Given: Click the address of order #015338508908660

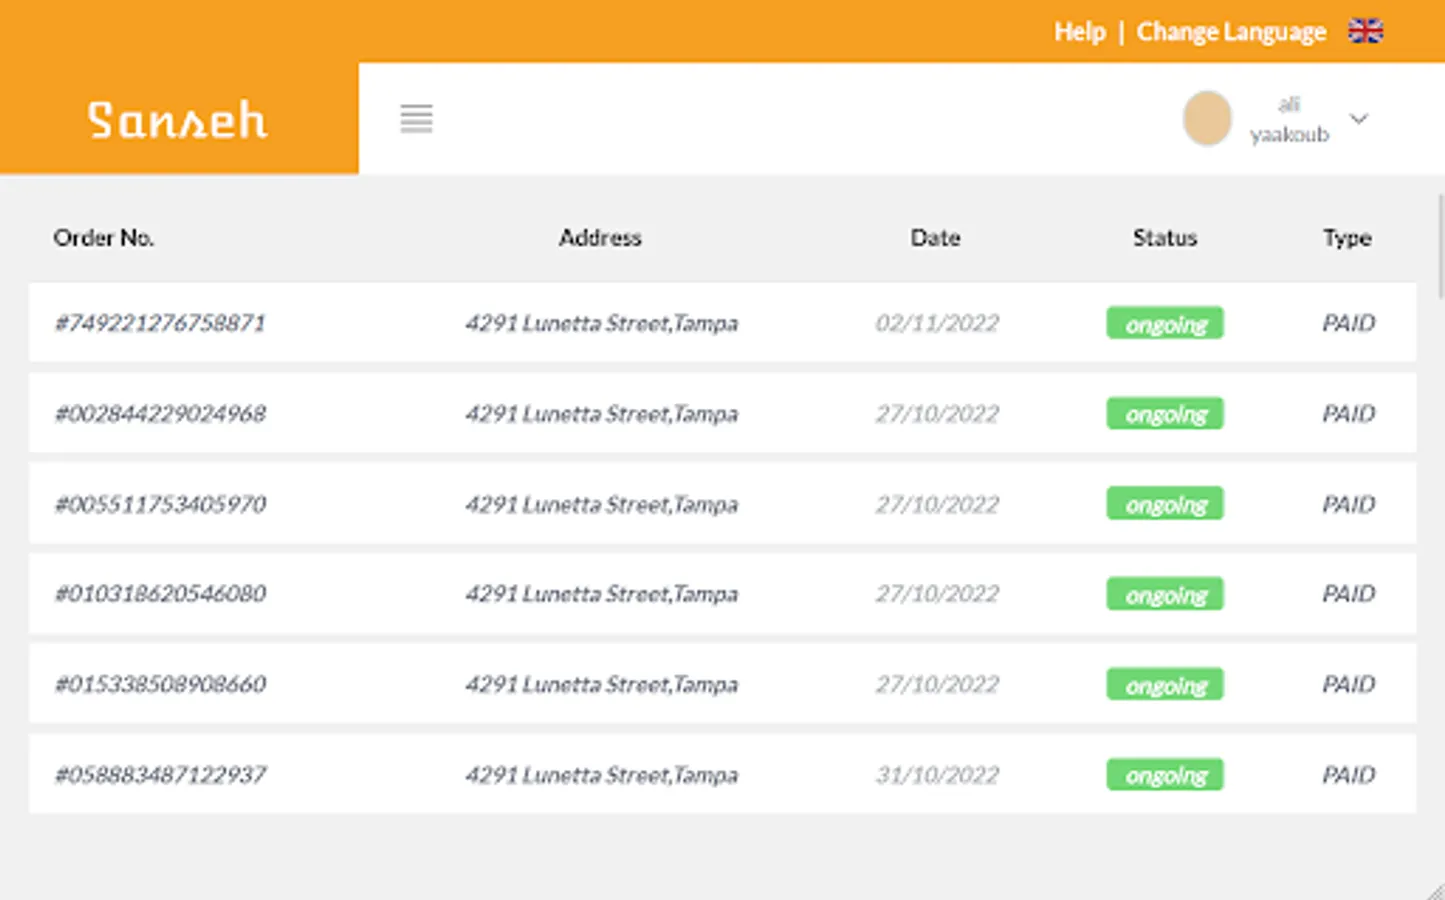Looking at the screenshot, I should click(x=601, y=684).
